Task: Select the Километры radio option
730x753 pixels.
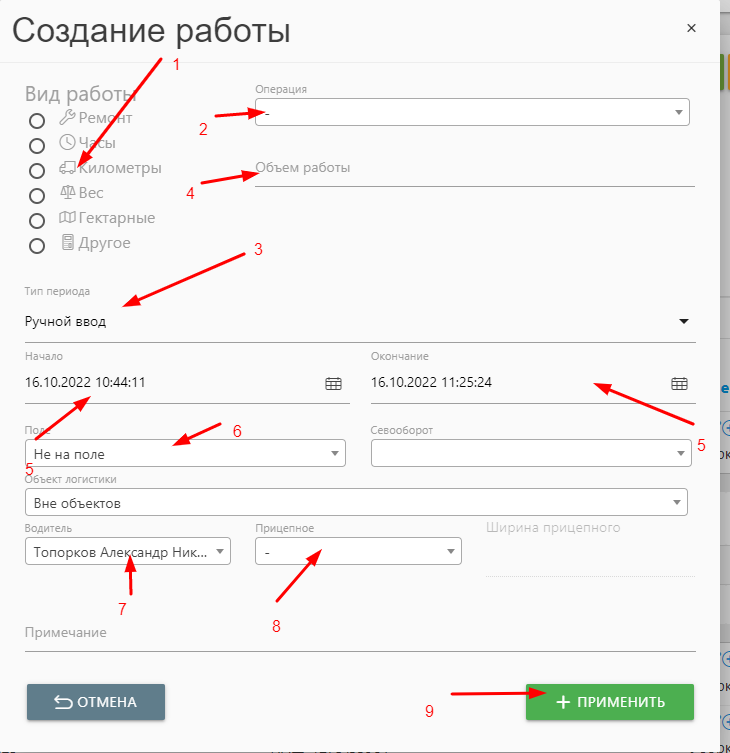Action: 37,171
